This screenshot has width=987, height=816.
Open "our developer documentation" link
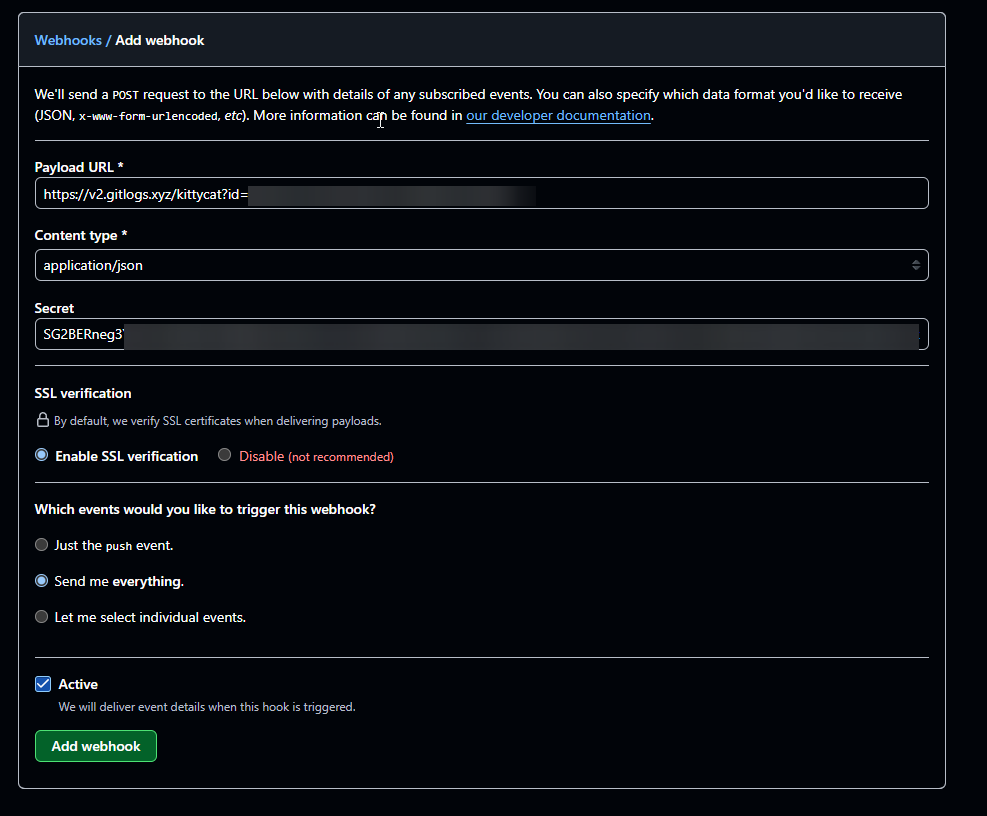pos(558,115)
